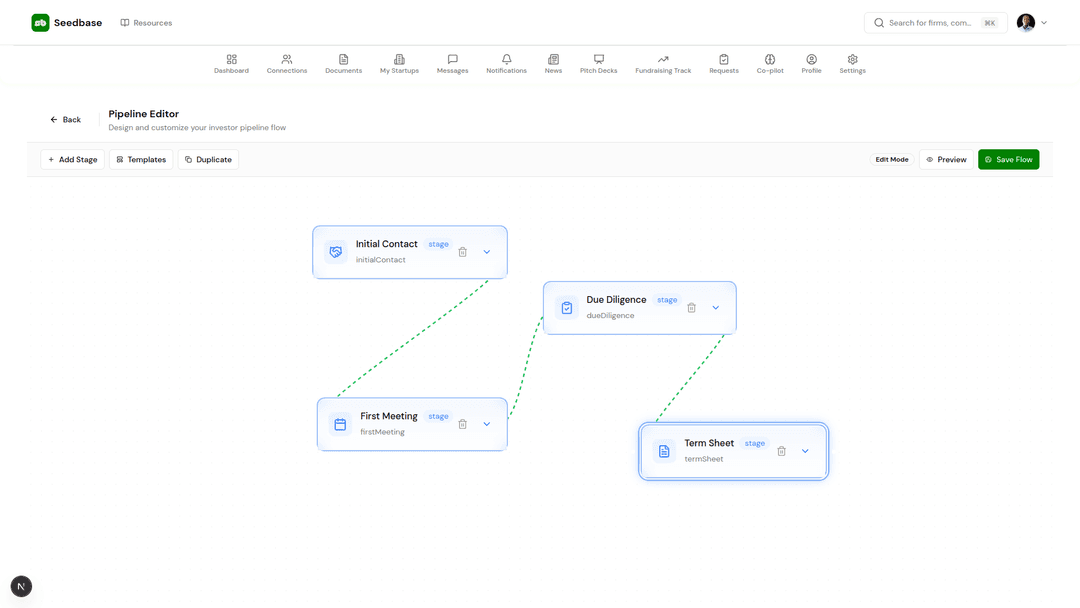Click the Fundraising Track icon
Screen dimensions: 1080x608
pyautogui.click(x=662, y=60)
